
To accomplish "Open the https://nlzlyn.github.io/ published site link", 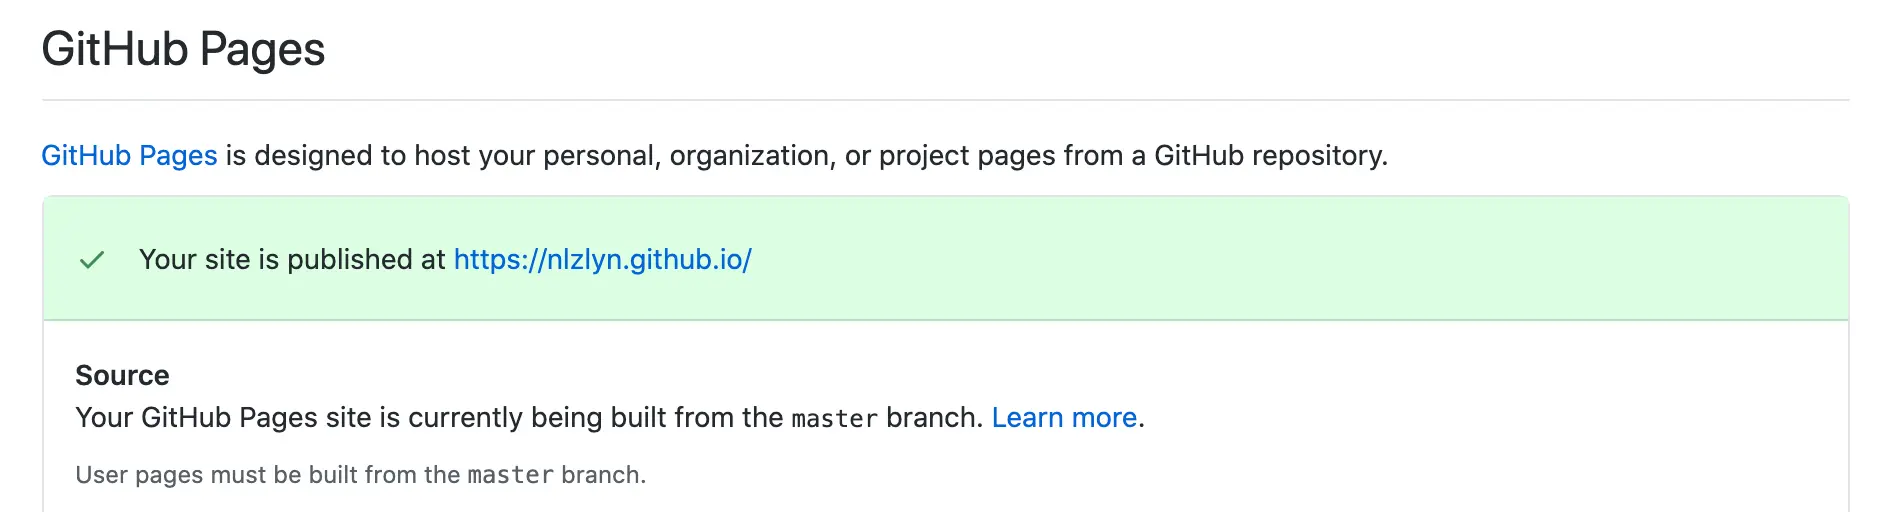I will point(602,260).
